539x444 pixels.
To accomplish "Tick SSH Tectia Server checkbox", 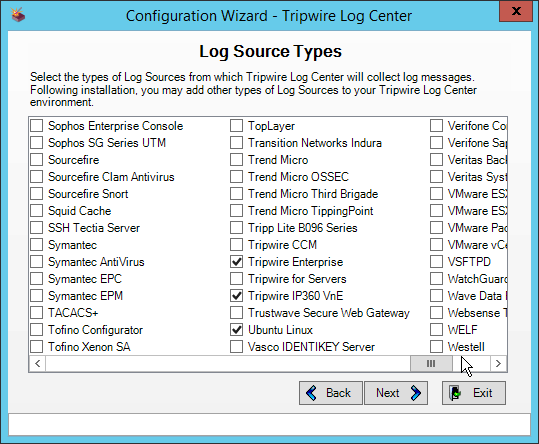I will (x=36, y=228).
